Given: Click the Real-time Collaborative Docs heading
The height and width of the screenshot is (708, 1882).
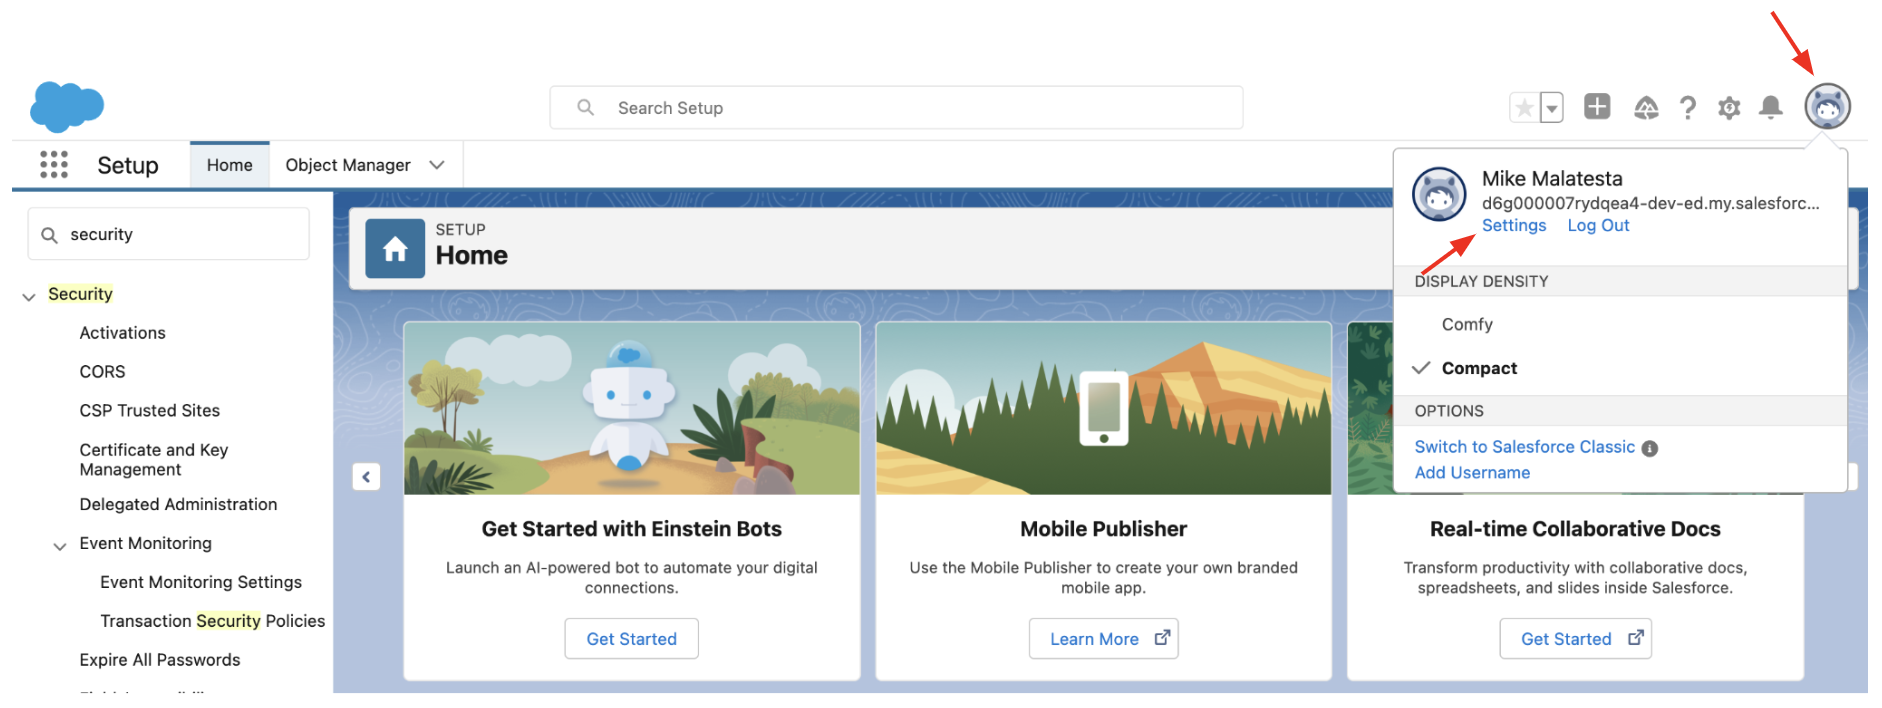Looking at the screenshot, I should (1576, 529).
